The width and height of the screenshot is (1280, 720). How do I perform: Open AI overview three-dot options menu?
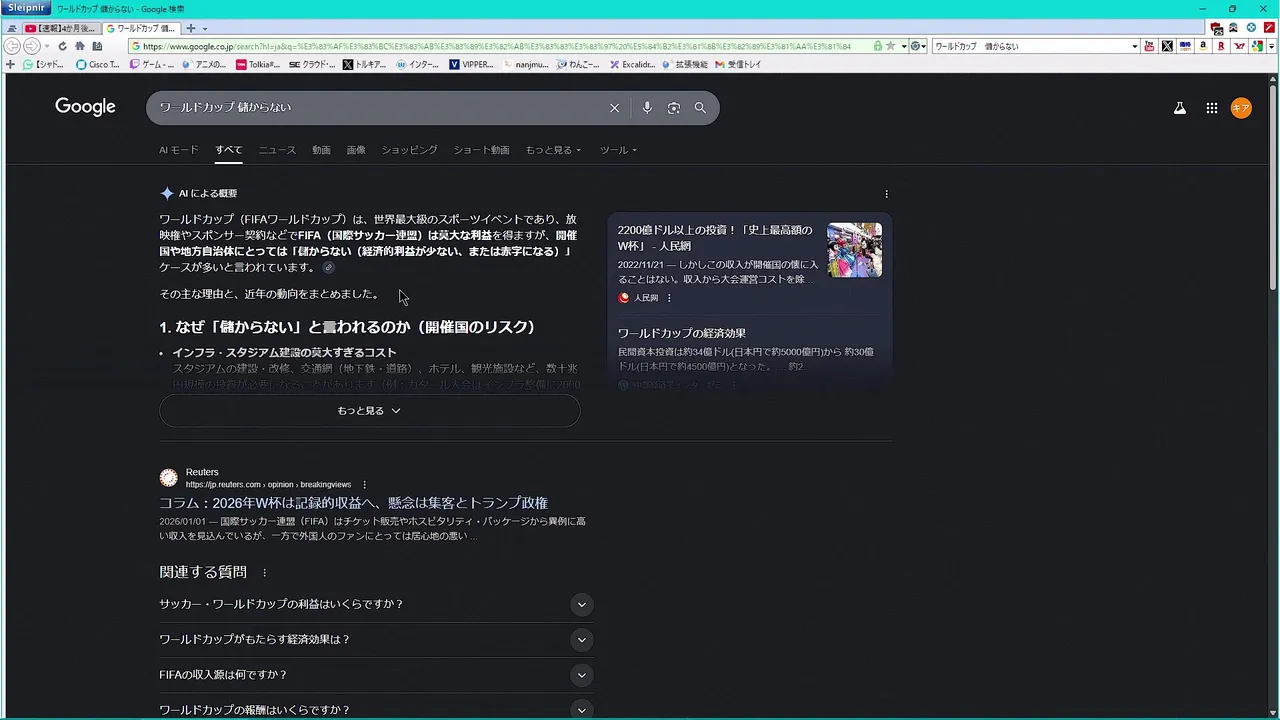[886, 194]
